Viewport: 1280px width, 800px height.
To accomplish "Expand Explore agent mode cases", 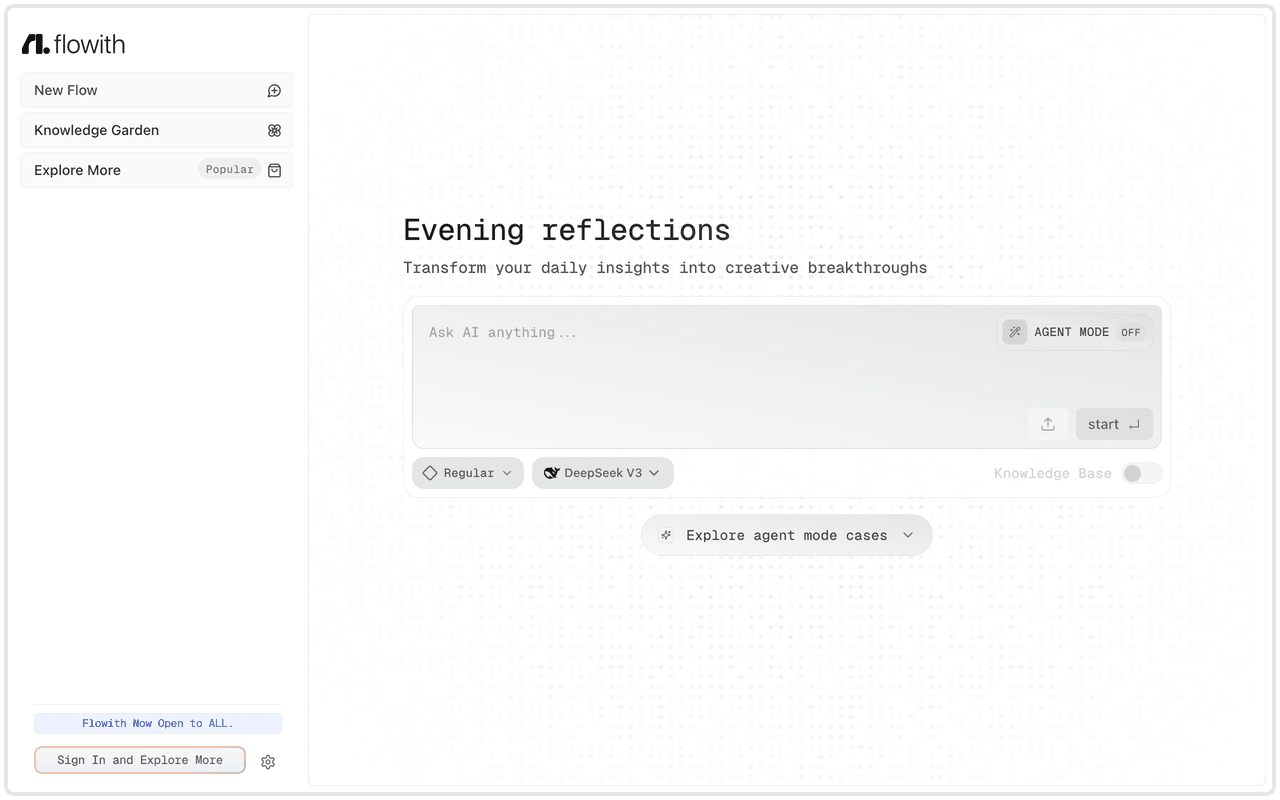I will pyautogui.click(x=786, y=536).
